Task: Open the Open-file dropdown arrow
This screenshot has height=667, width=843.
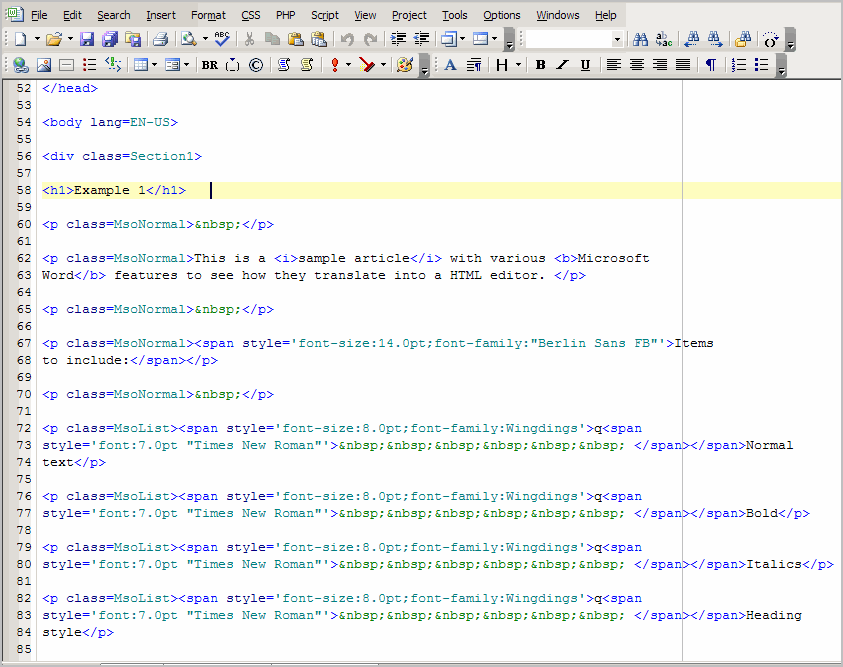Action: [70, 39]
